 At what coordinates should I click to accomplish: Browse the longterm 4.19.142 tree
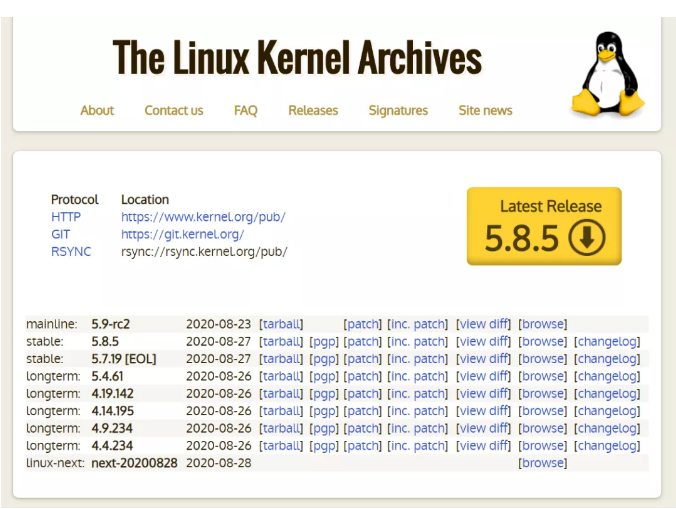[x=543, y=393]
